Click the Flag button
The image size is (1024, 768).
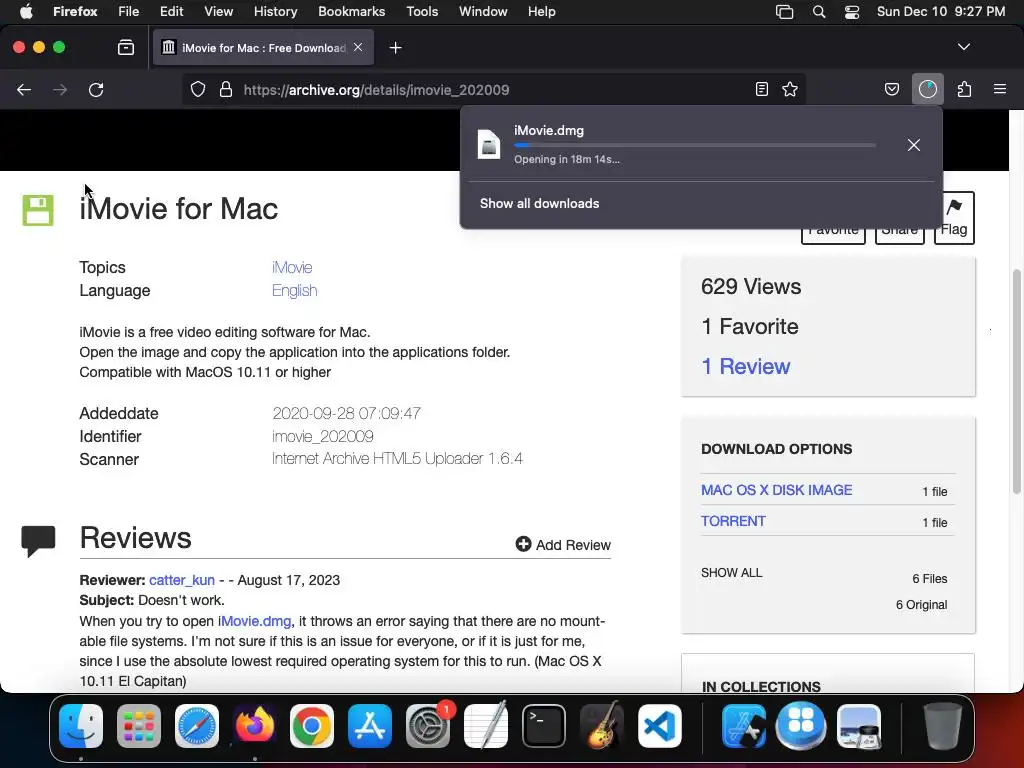click(x=954, y=218)
